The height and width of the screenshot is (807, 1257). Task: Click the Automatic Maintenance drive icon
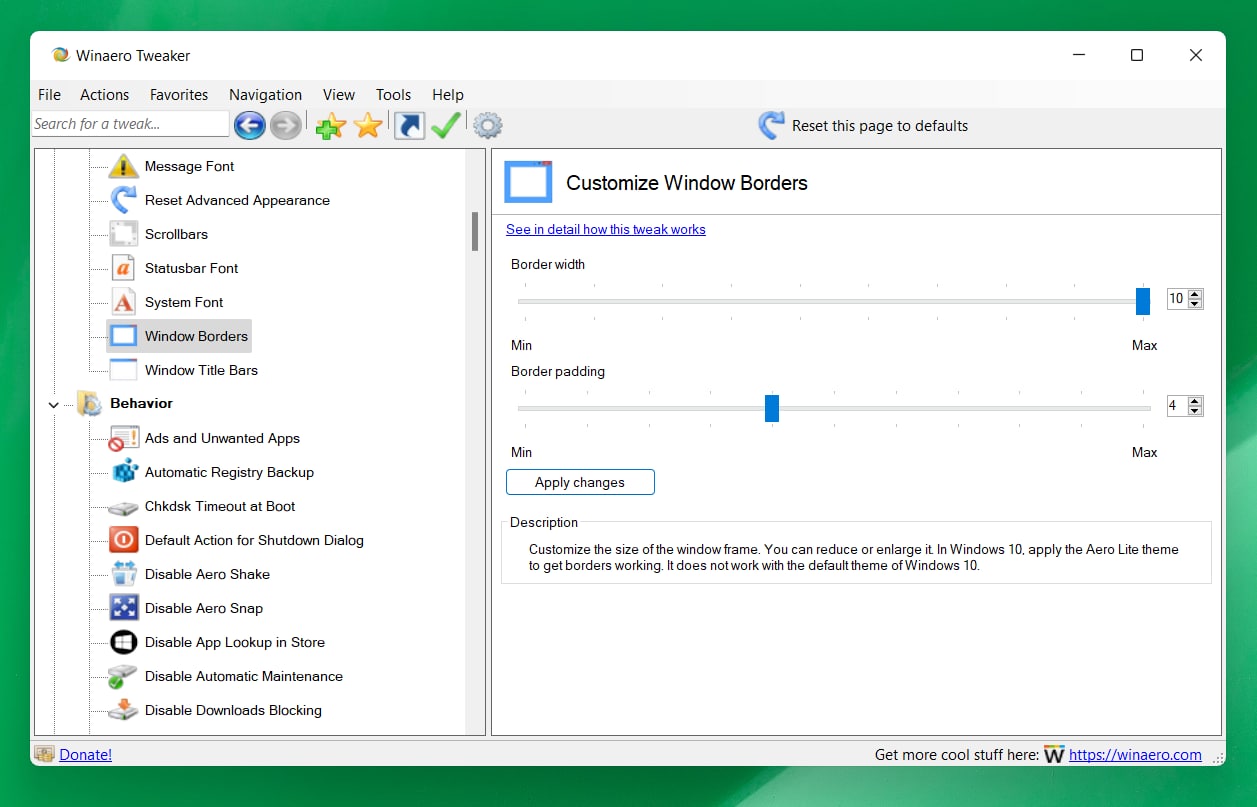[x=123, y=676]
